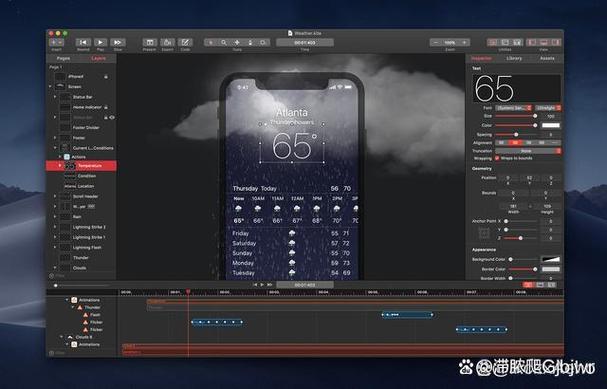Open the Truncation dropdown
The height and width of the screenshot is (389, 607).
coord(528,151)
